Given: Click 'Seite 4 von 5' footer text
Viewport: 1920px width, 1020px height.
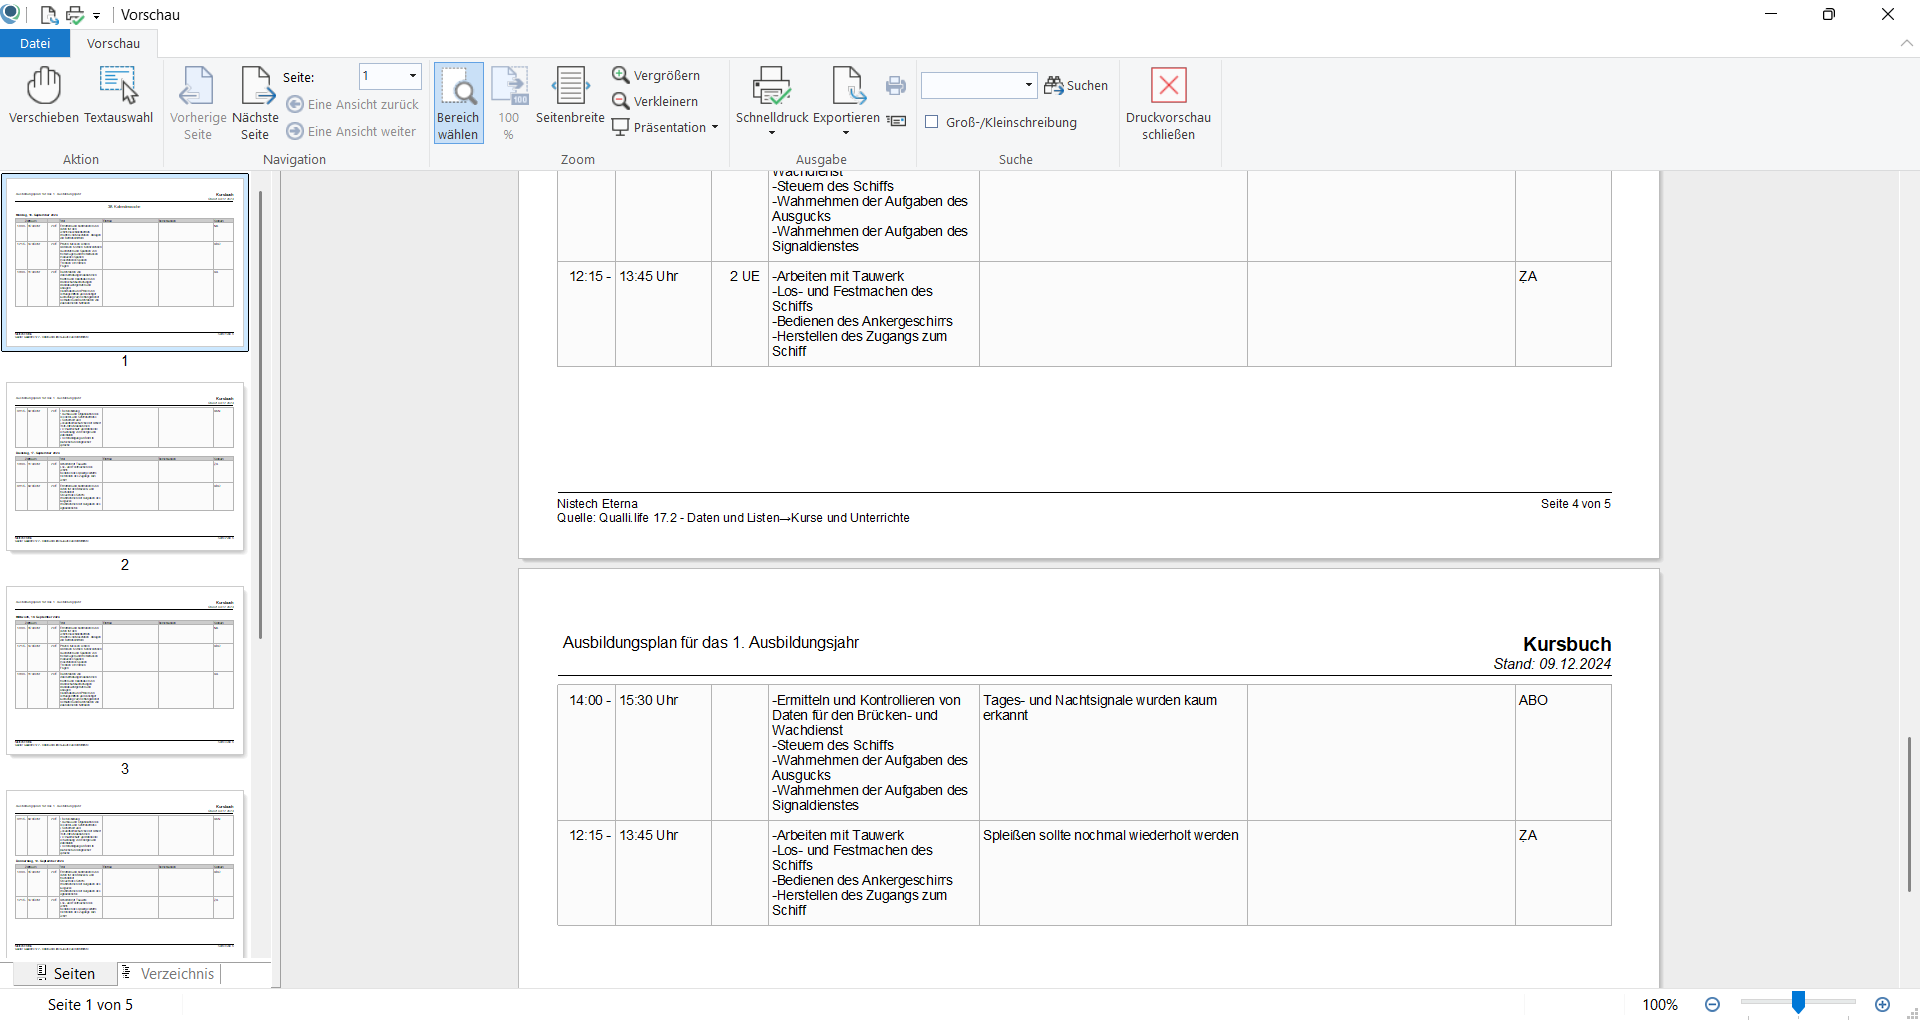Looking at the screenshot, I should tap(1576, 504).
